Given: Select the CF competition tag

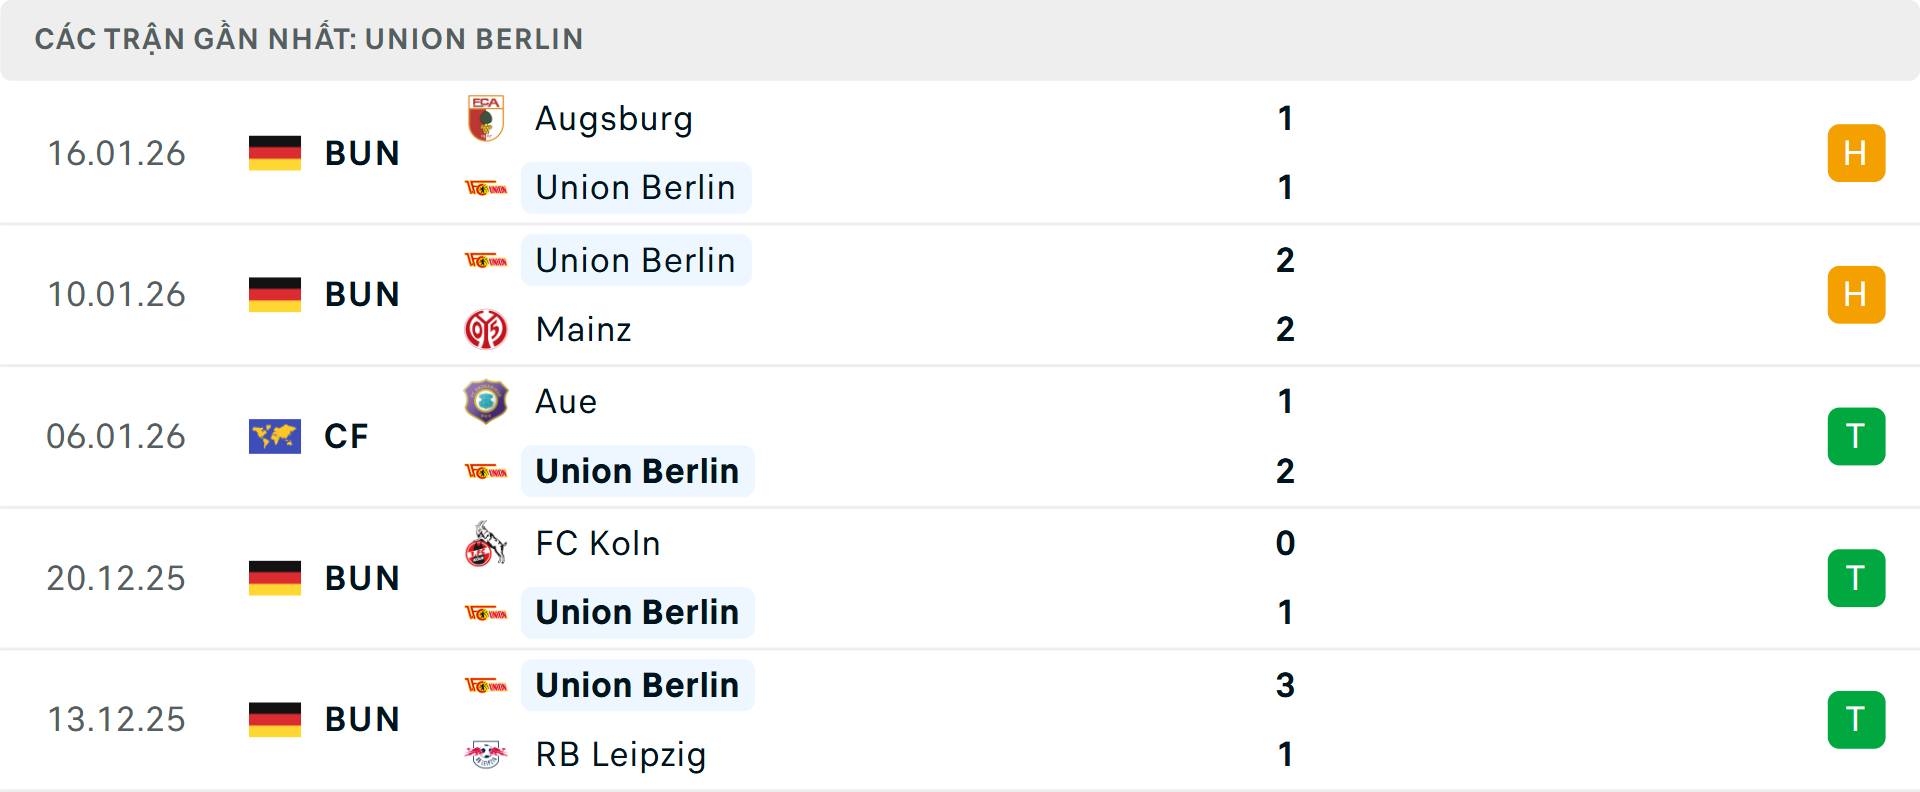Looking at the screenshot, I should click(x=345, y=436).
